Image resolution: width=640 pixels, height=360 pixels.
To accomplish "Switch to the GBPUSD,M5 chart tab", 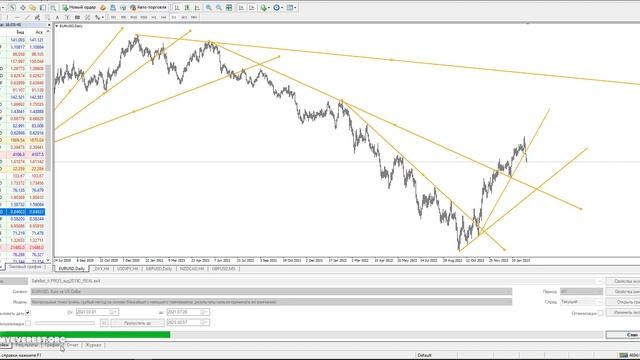I will pos(223,269).
